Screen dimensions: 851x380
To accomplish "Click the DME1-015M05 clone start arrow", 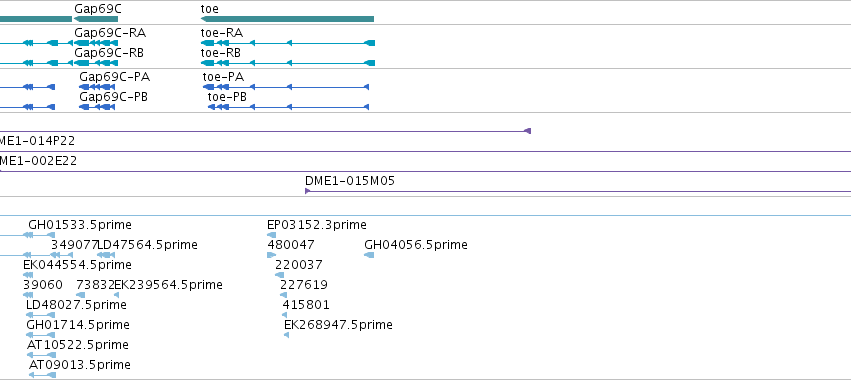I will [x=308, y=191].
